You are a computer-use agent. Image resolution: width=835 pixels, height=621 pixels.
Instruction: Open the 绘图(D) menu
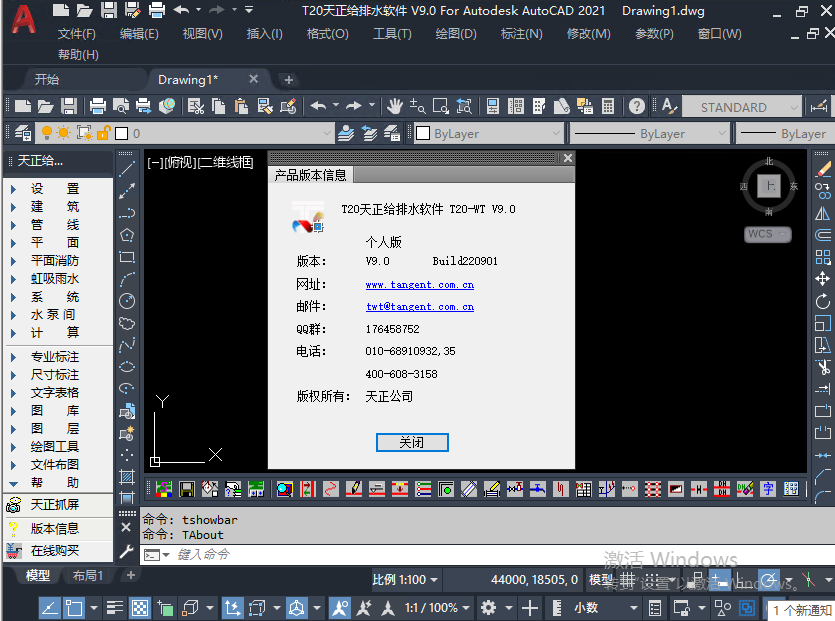point(456,34)
